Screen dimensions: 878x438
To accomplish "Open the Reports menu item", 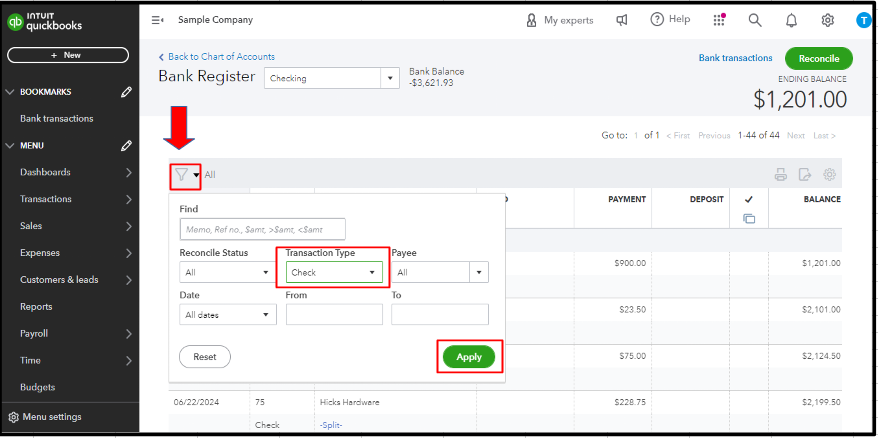I will pyautogui.click(x=36, y=307).
